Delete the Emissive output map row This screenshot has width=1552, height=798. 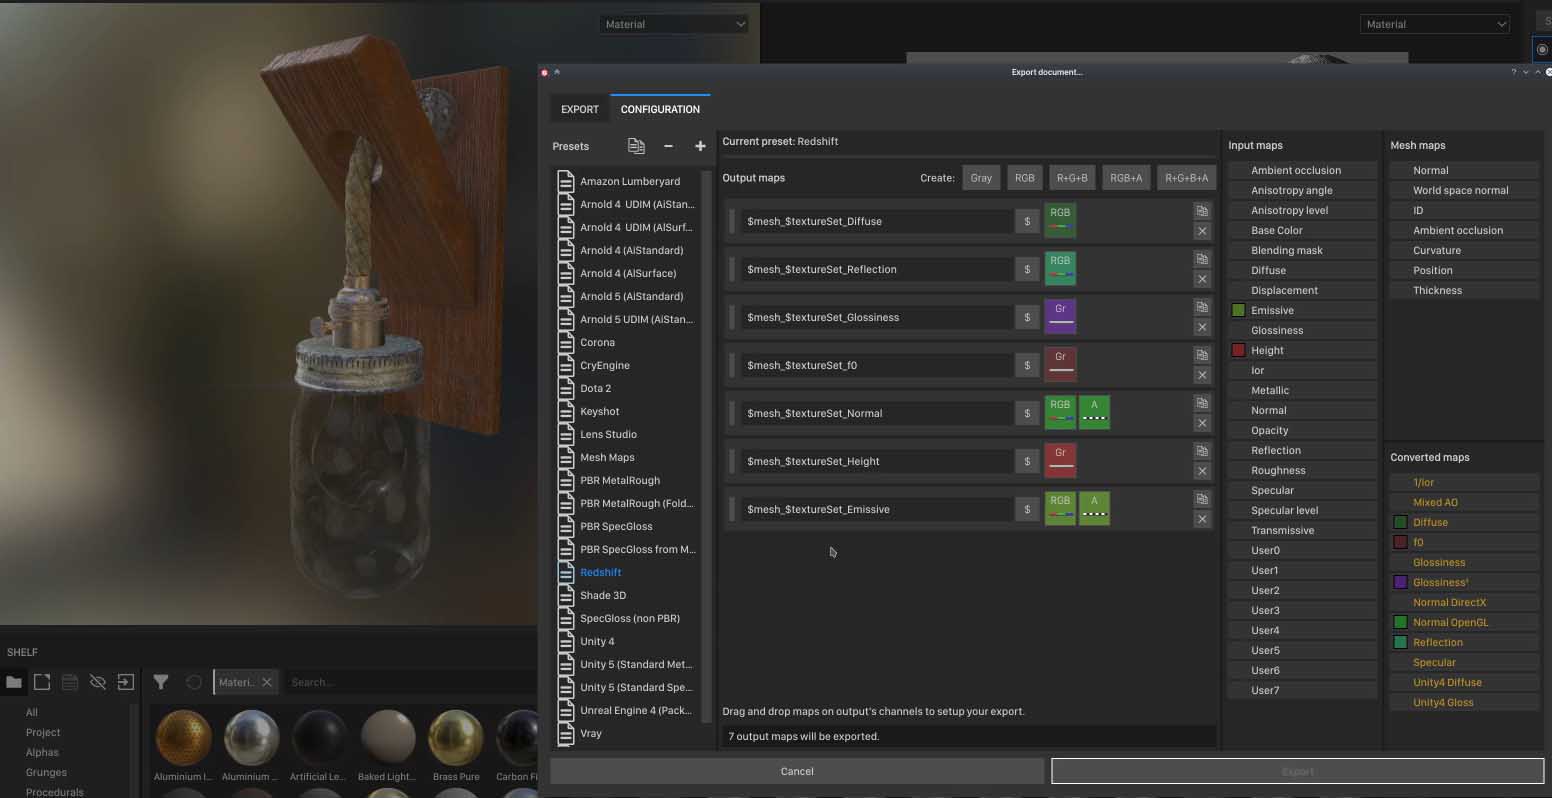tap(1202, 519)
